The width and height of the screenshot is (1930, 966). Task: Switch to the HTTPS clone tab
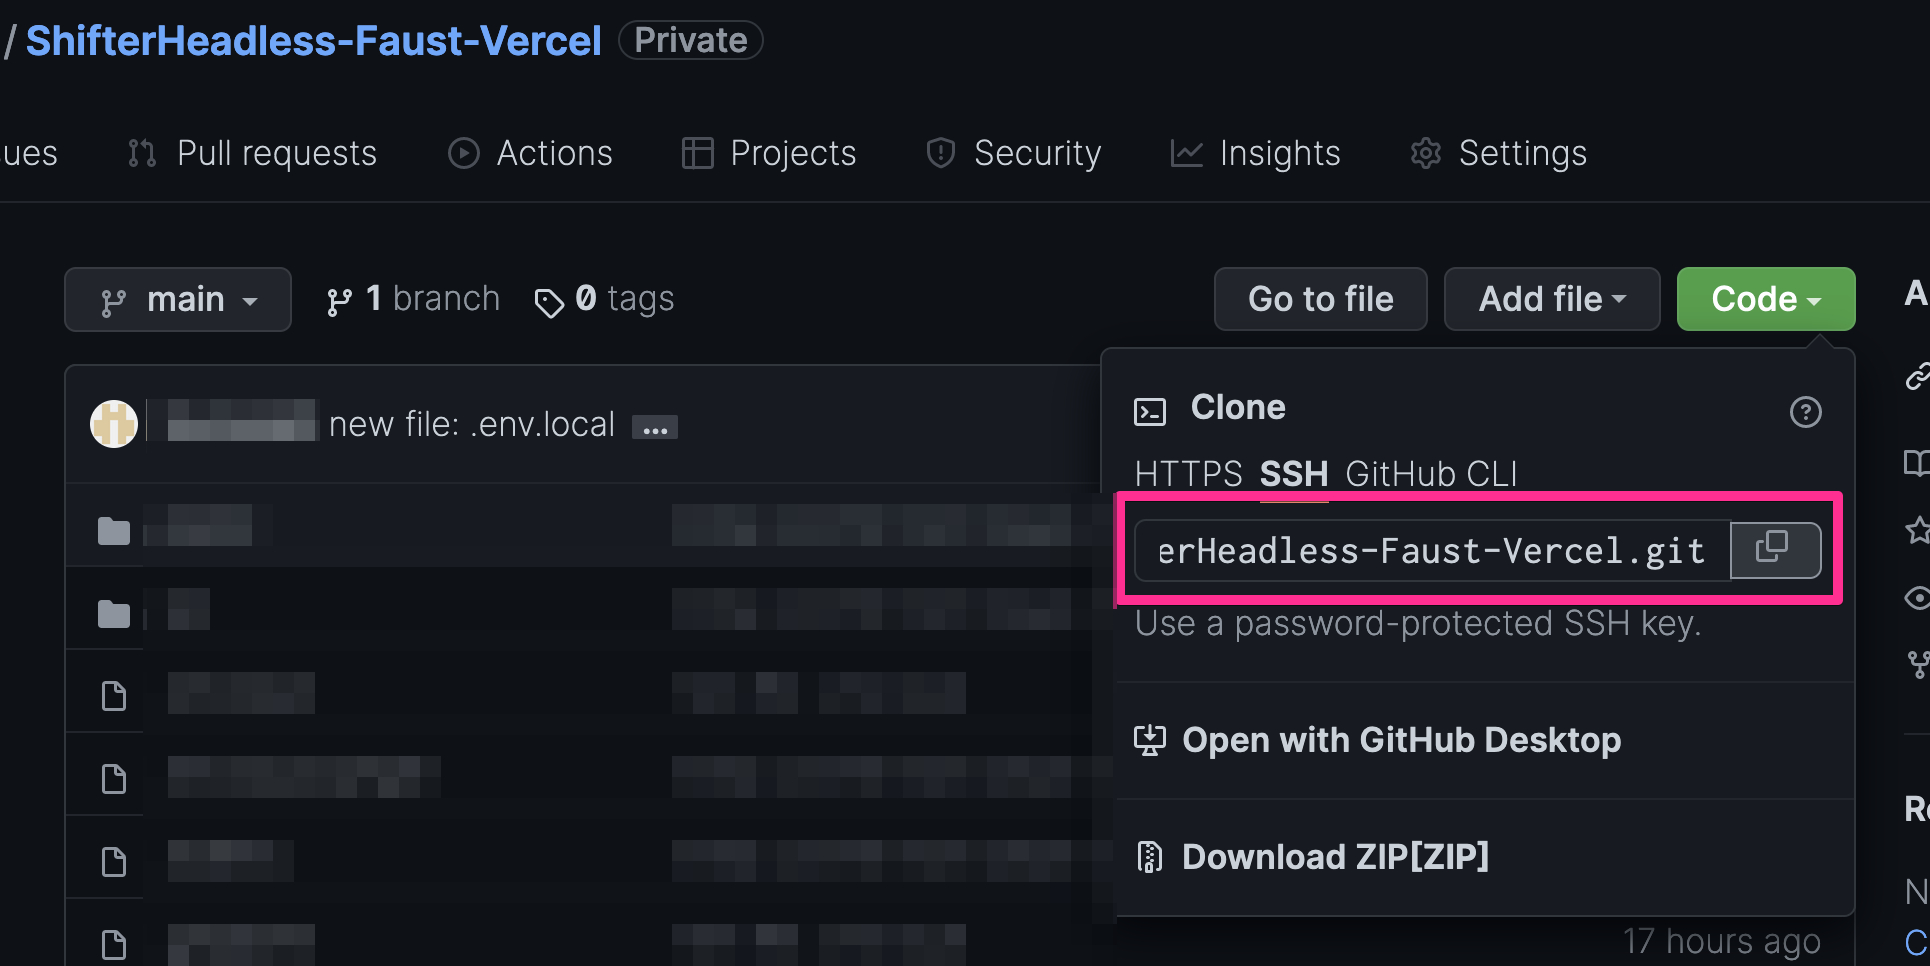point(1188,473)
